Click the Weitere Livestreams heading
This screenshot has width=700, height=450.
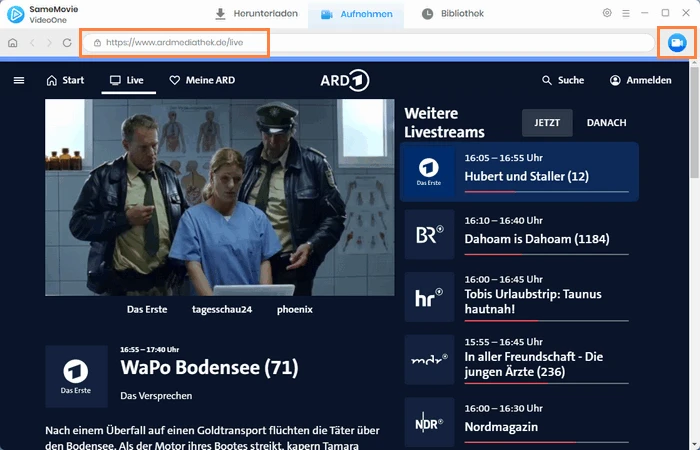(444, 123)
